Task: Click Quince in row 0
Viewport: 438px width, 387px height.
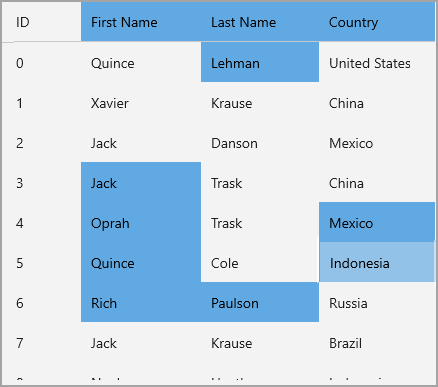Action: [141, 62]
